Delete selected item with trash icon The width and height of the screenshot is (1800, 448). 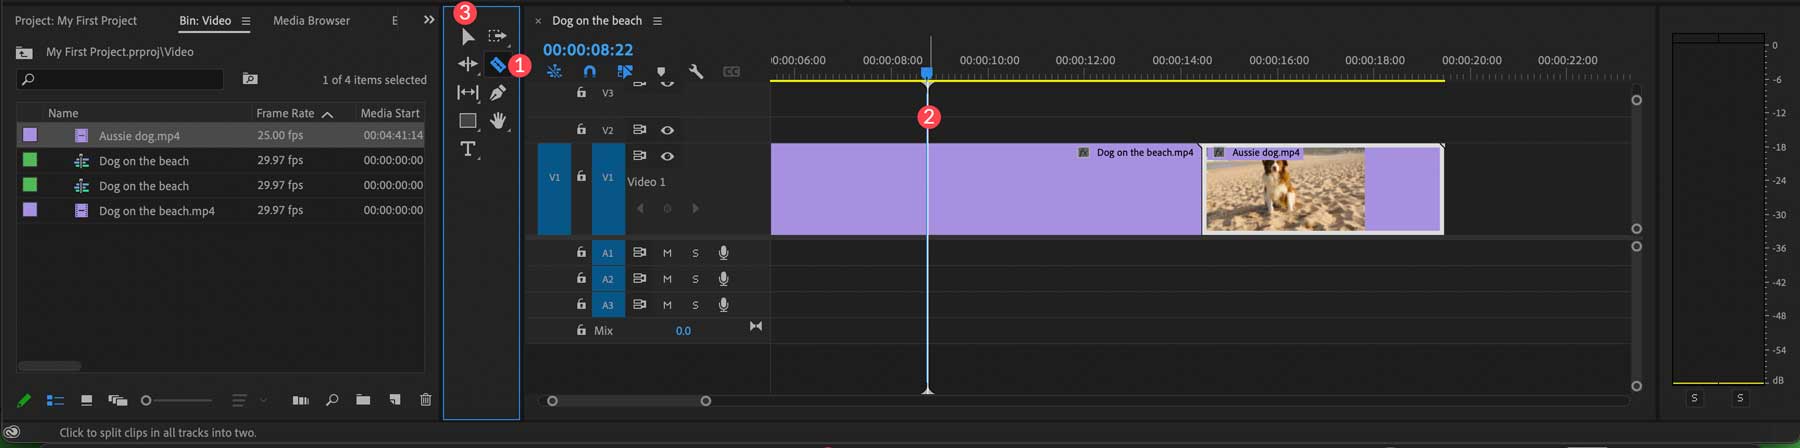pos(426,400)
